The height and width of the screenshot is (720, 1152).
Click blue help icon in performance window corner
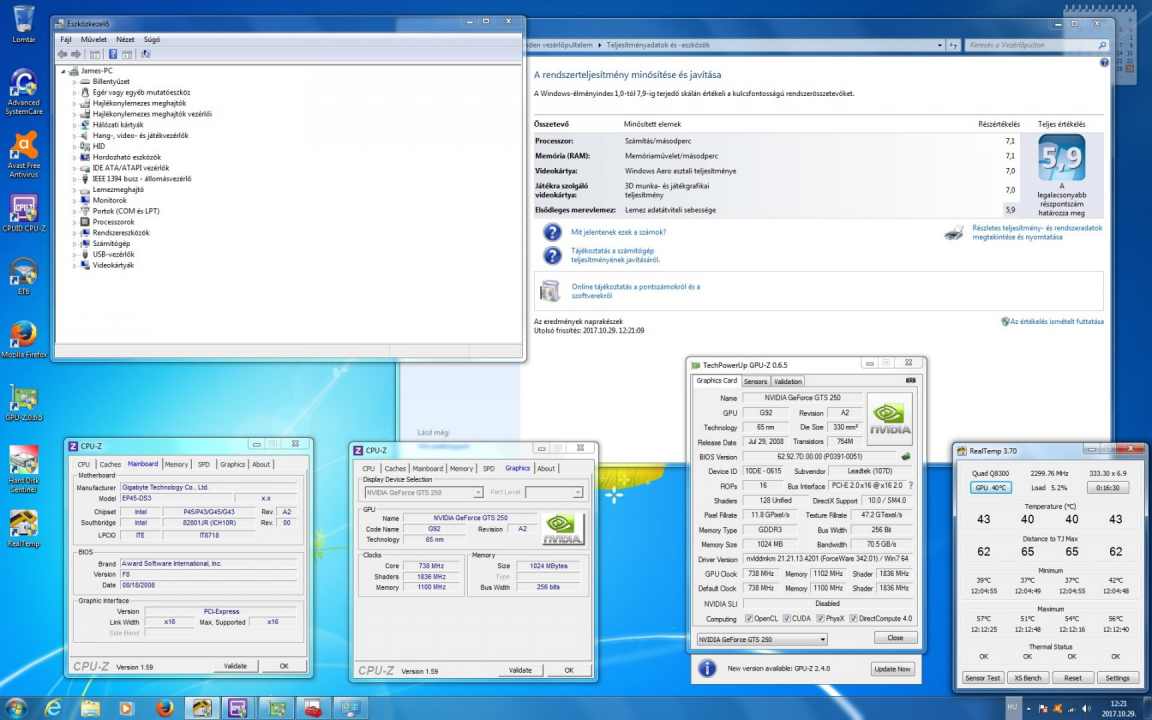(x=1104, y=63)
